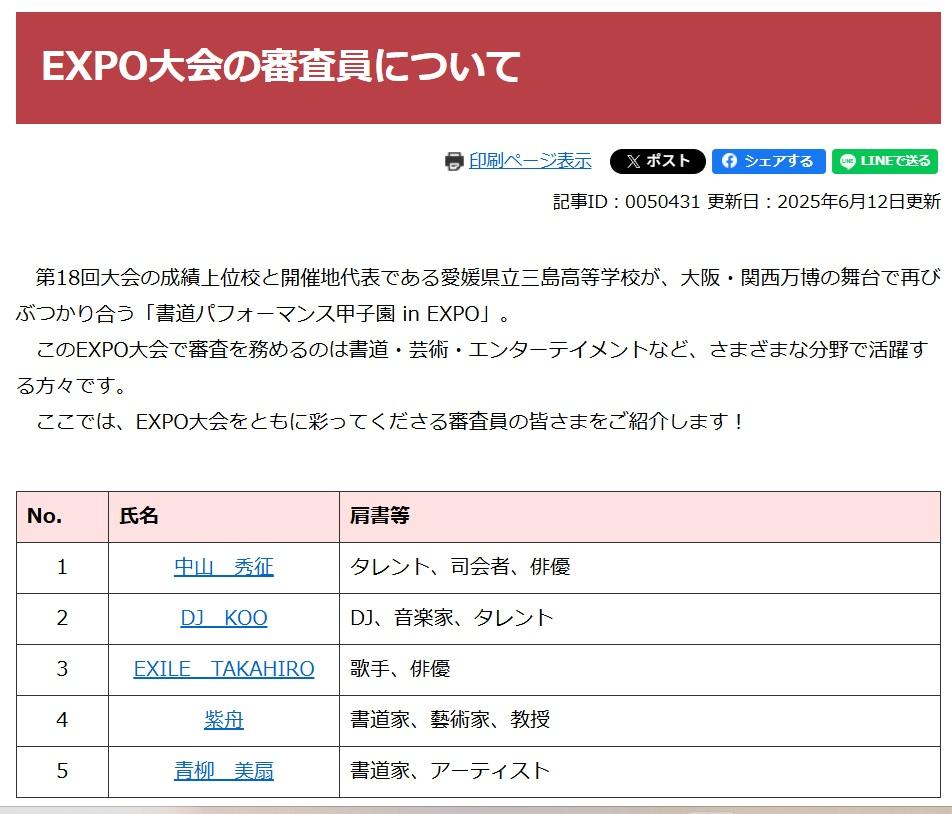The image size is (952, 814).
Task: Open the 印刷ページ表示 link
Action: coord(530,161)
